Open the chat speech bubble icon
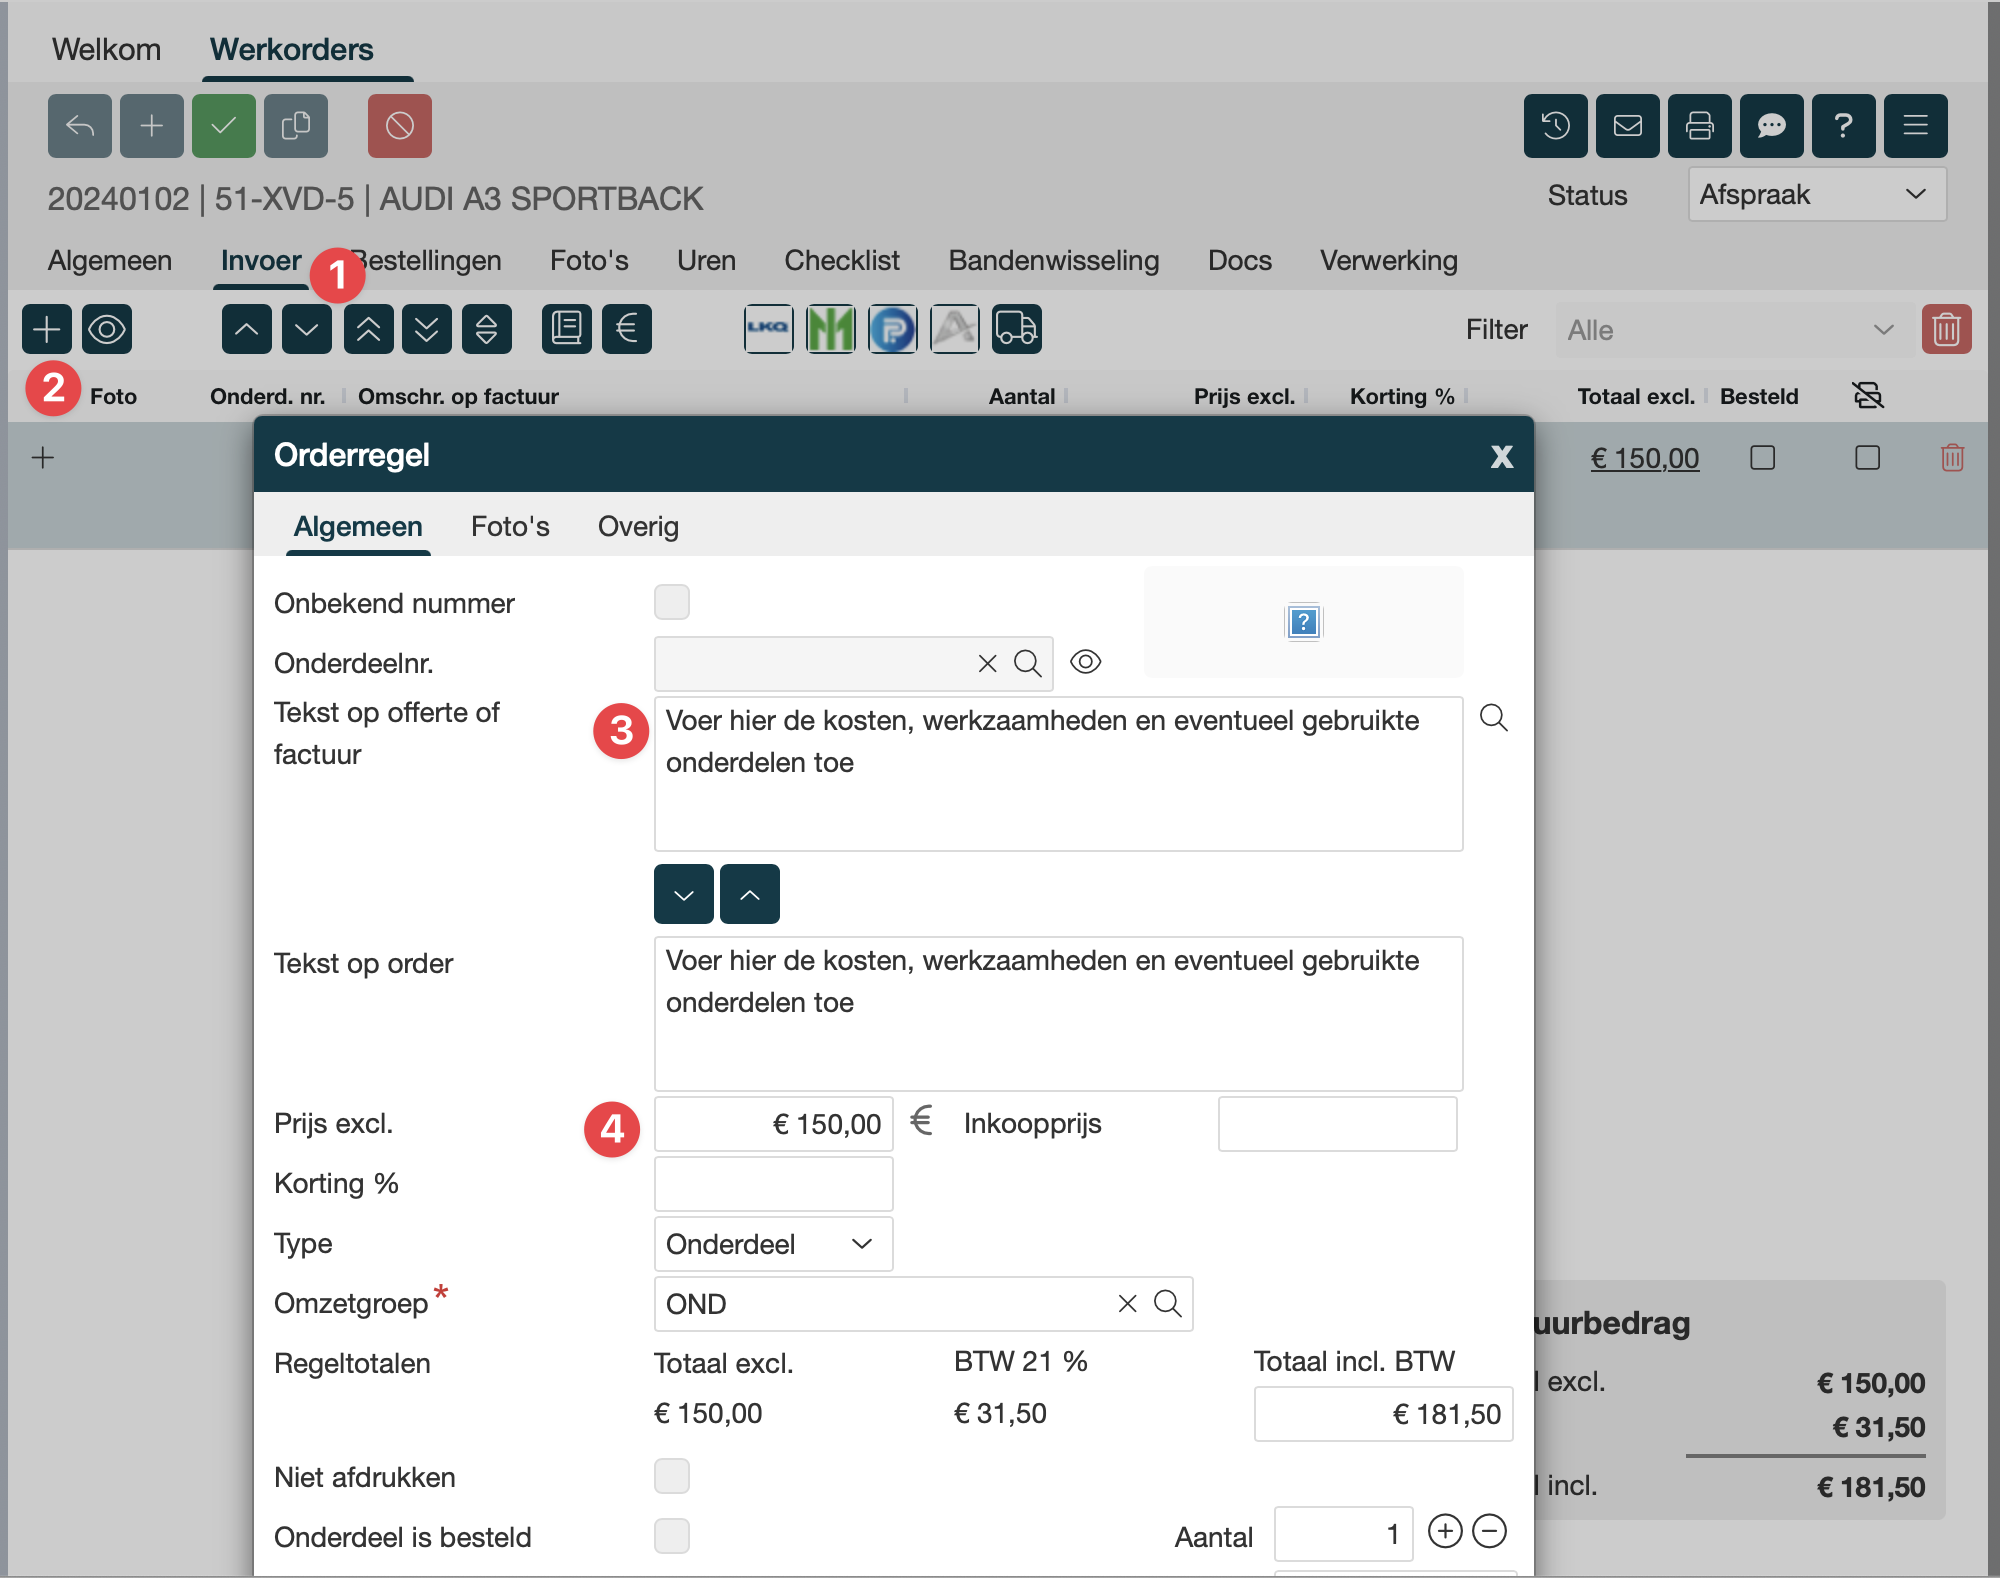This screenshot has height=1578, width=2000. click(1771, 126)
